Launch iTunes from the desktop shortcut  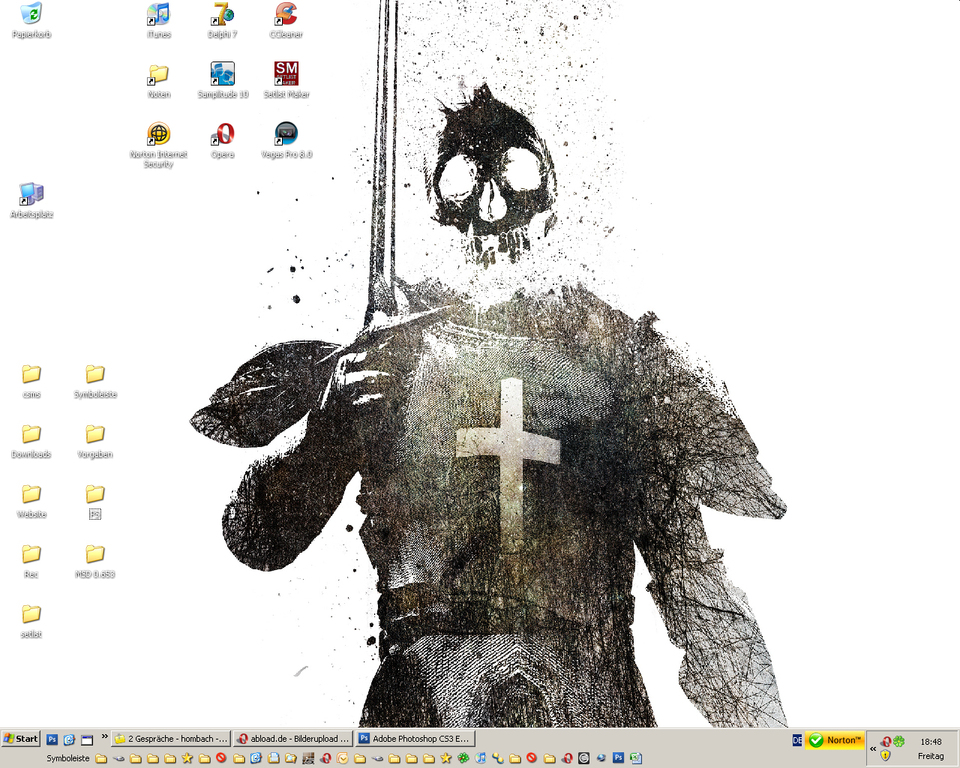coord(159,20)
